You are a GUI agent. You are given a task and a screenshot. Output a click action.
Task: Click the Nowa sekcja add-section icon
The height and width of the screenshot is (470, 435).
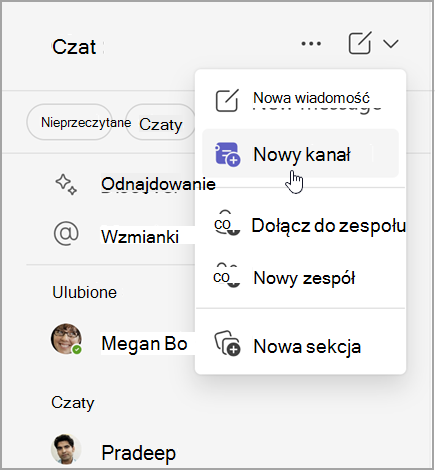click(227, 343)
